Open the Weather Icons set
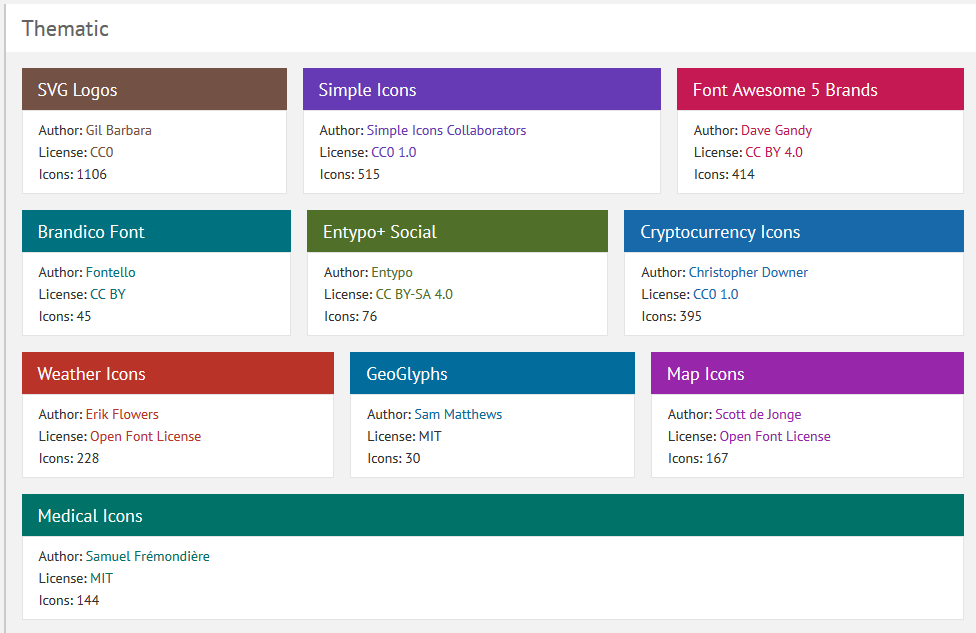The image size is (976, 633). click(178, 373)
